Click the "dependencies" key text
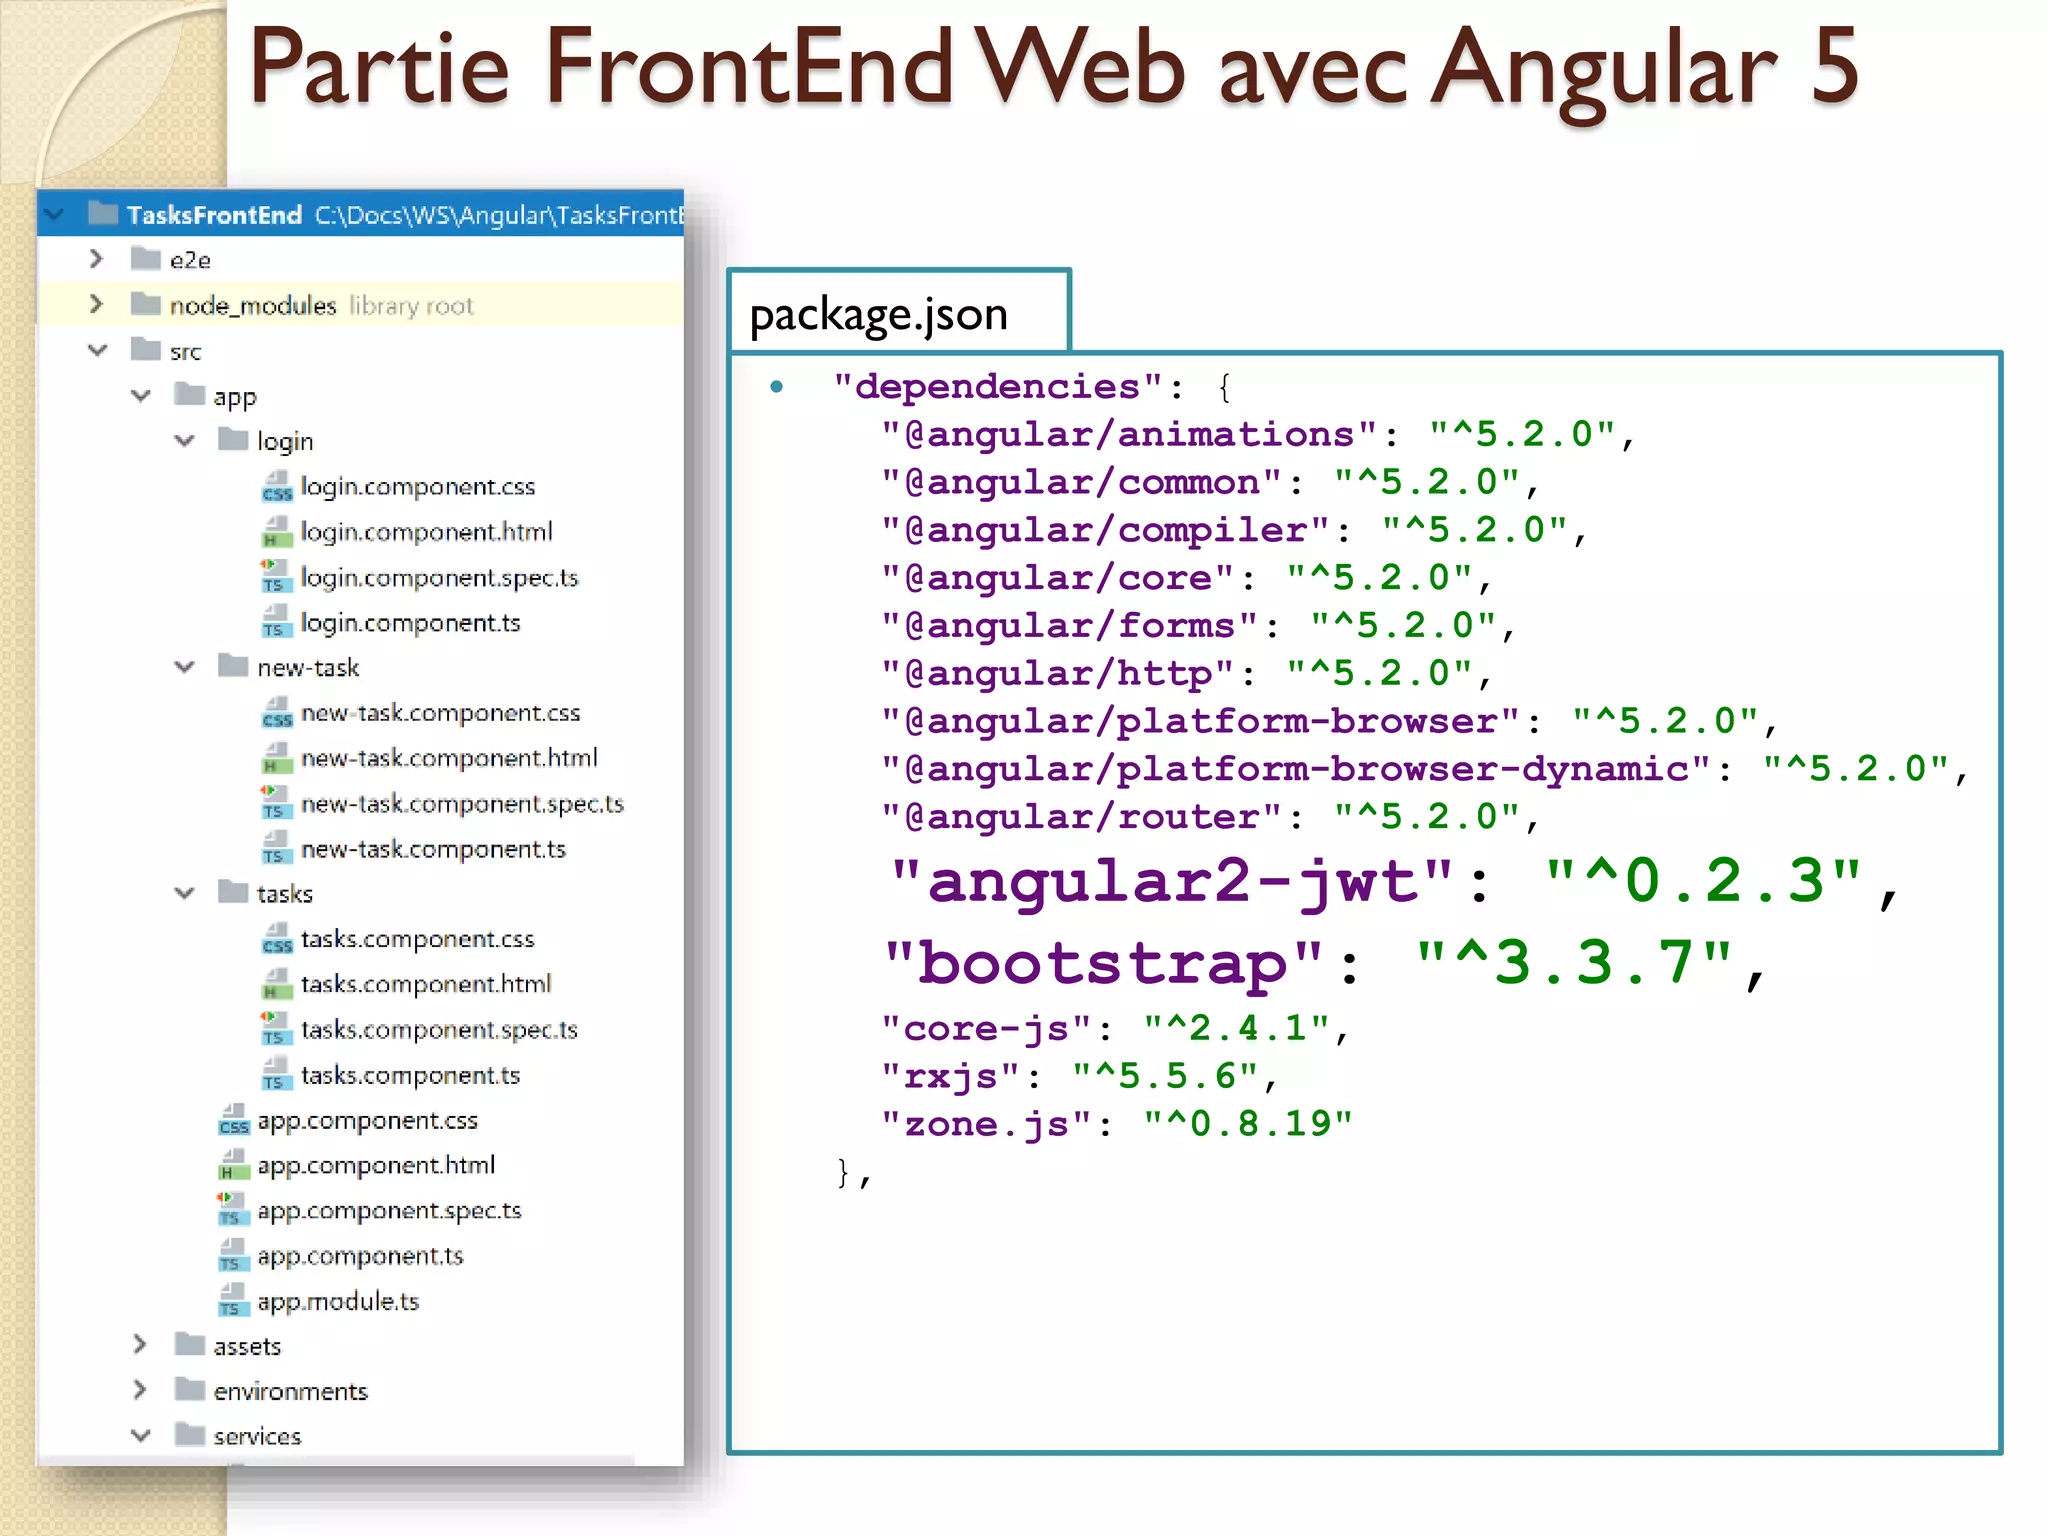 click(1000, 387)
